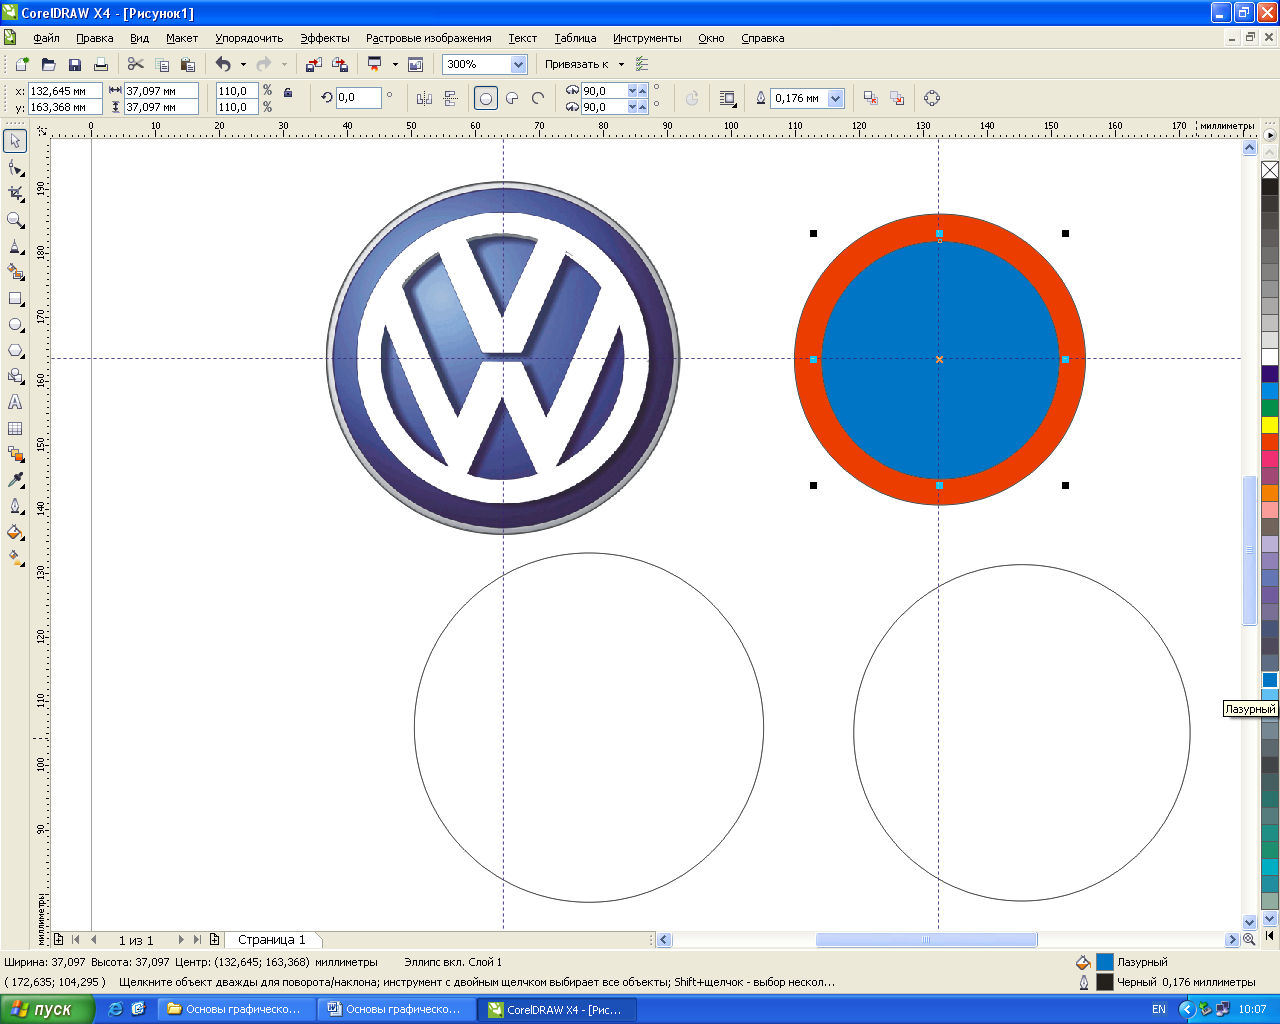Screen dimensions: 1280x1024
Task: Click the Import icon
Action: [x=313, y=64]
